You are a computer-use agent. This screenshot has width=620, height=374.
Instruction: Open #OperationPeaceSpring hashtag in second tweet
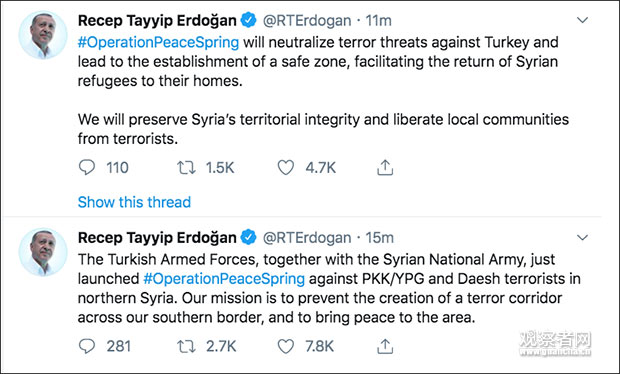coord(224,279)
